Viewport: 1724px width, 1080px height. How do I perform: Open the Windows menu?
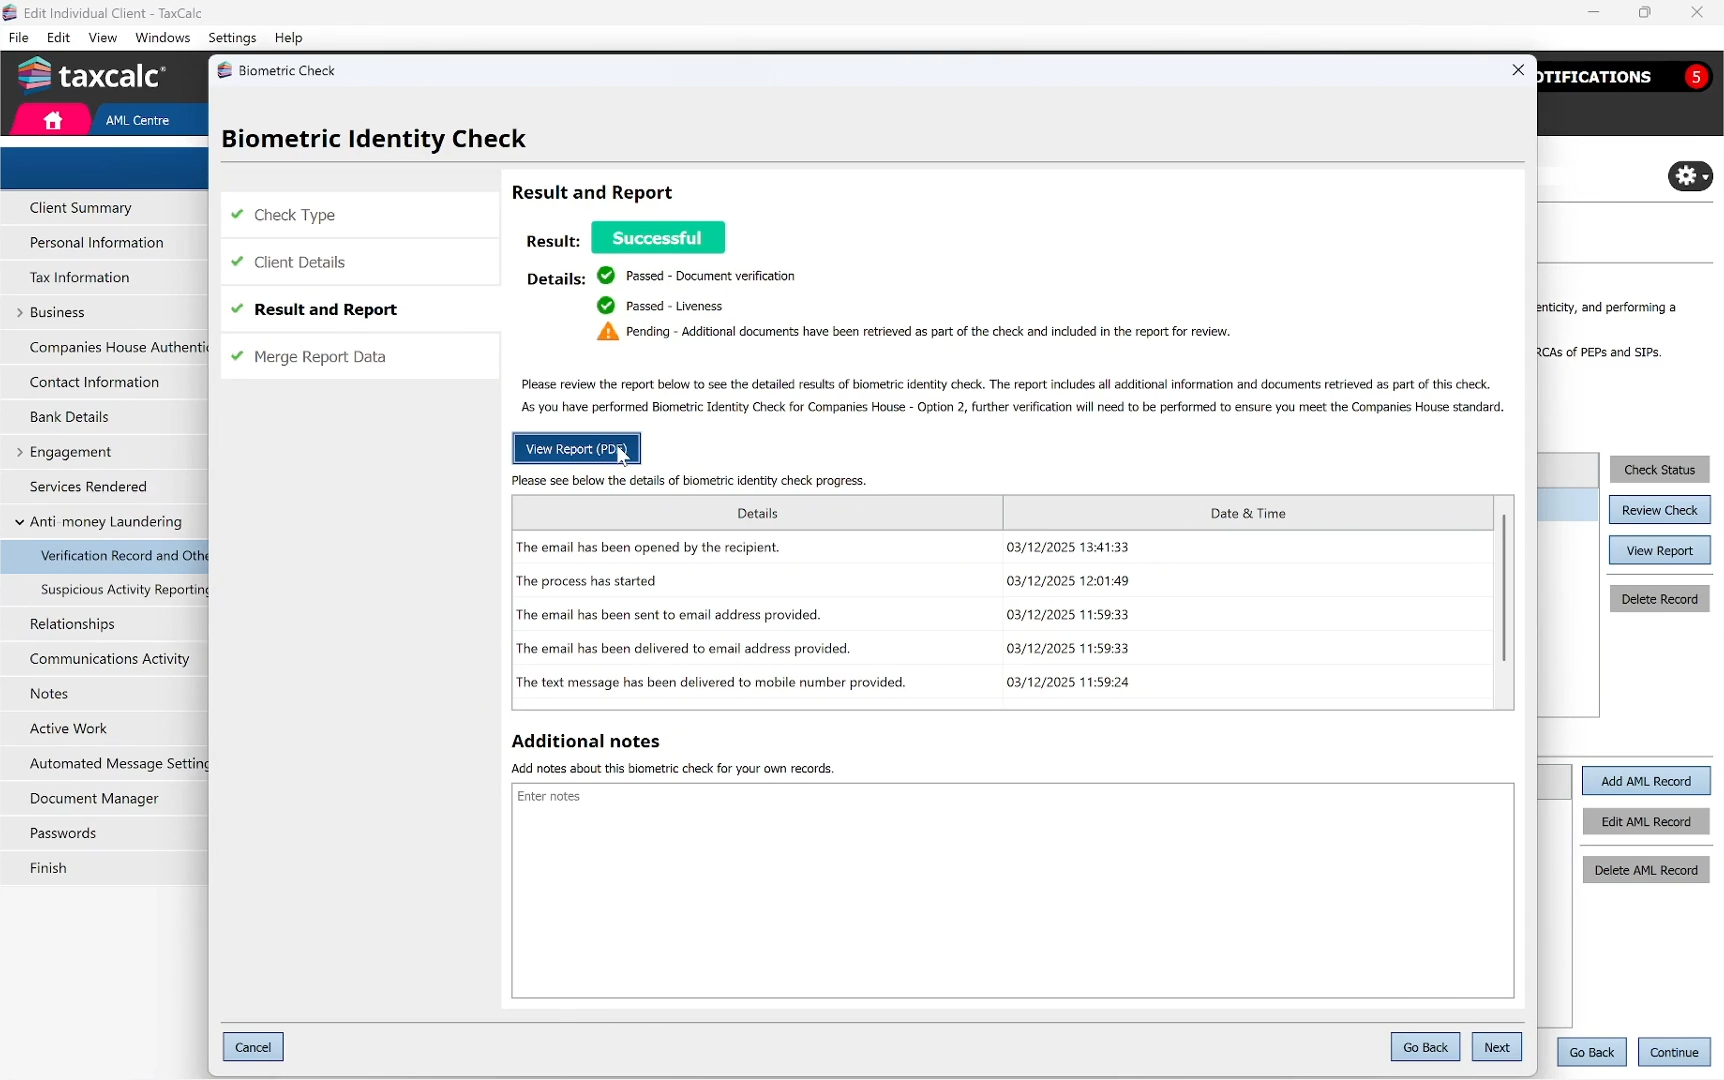pyautogui.click(x=163, y=38)
